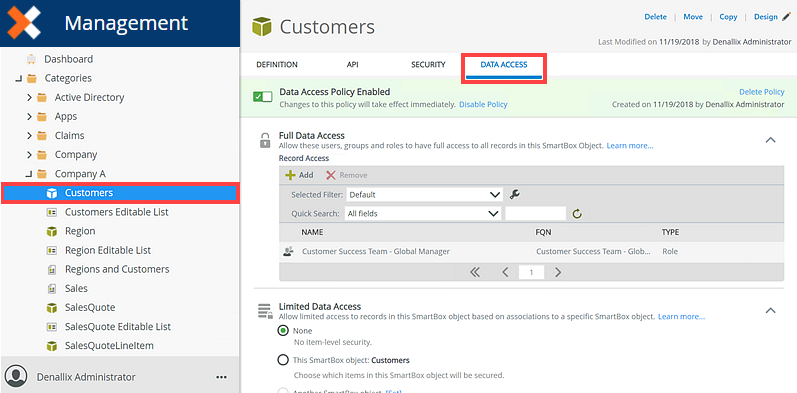Click the Quick Search text input field

click(535, 214)
